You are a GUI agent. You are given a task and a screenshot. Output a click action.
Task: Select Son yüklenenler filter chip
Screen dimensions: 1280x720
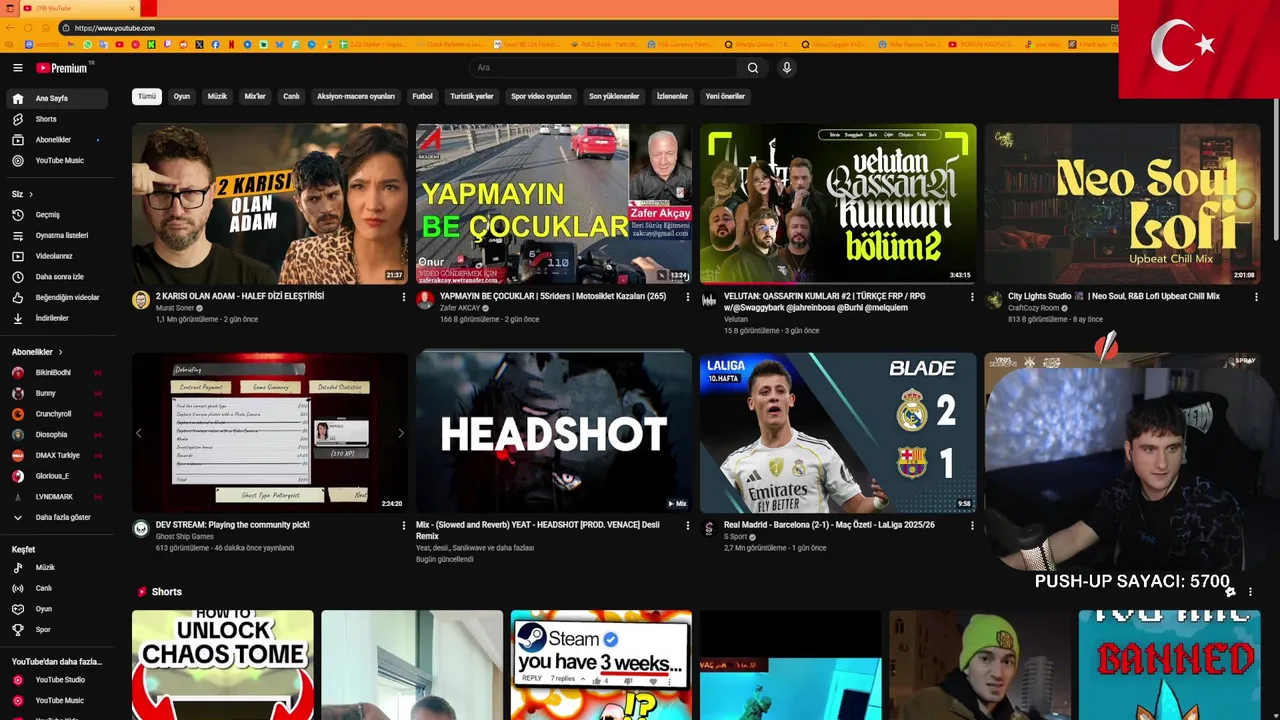[614, 97]
